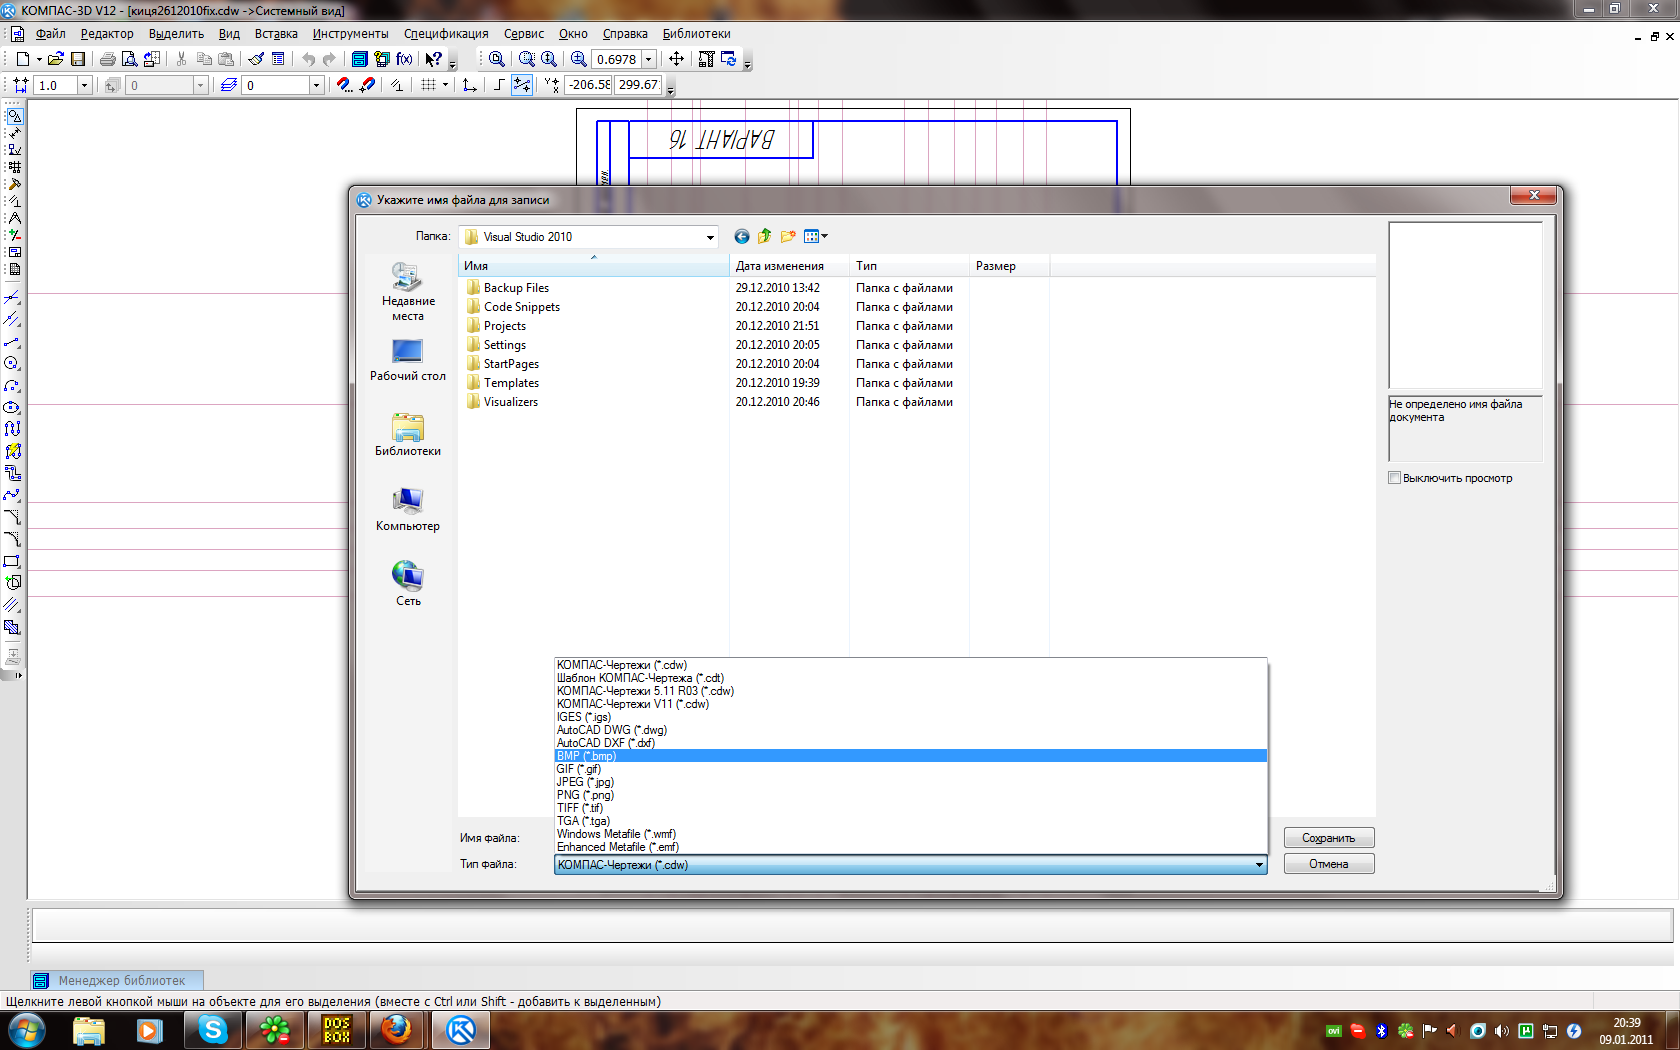Open Print Preview from toolbar
Viewport: 1680px width, 1050px height.
click(129, 59)
